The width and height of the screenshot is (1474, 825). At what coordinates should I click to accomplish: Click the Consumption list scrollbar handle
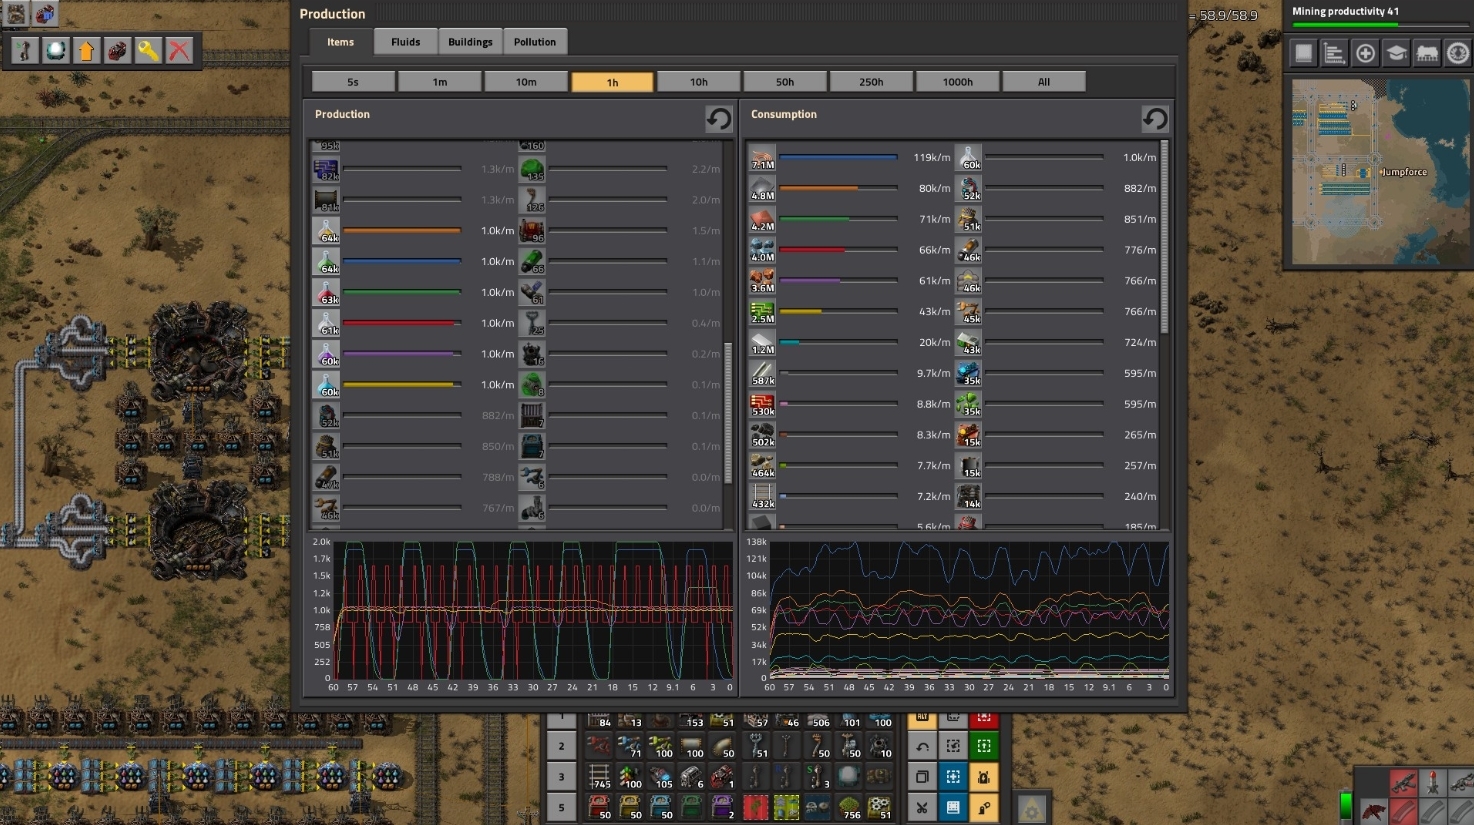click(1164, 237)
